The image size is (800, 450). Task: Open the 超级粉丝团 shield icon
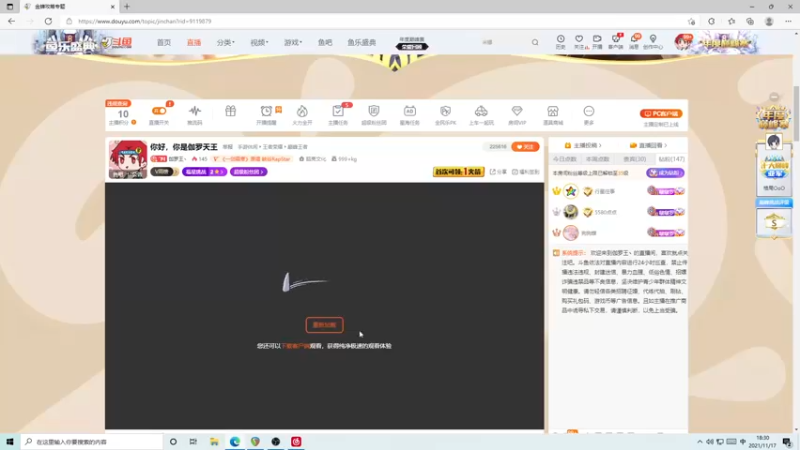[x=373, y=111]
